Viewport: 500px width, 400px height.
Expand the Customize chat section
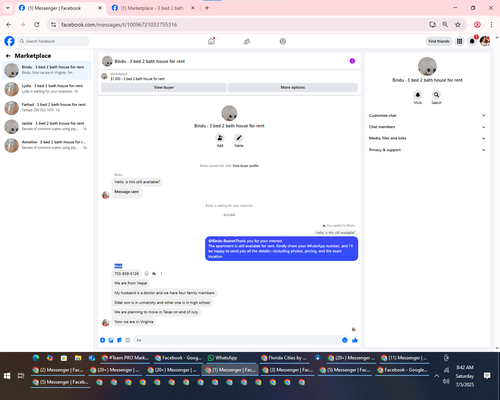[x=427, y=116]
